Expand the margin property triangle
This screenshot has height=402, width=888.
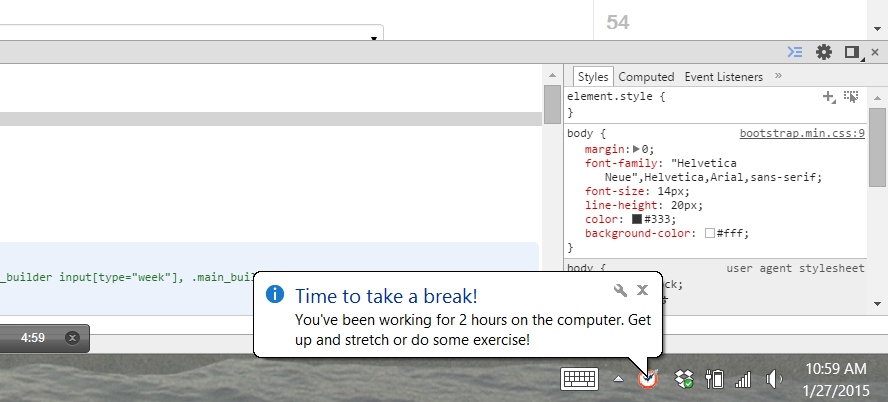[x=636, y=149]
